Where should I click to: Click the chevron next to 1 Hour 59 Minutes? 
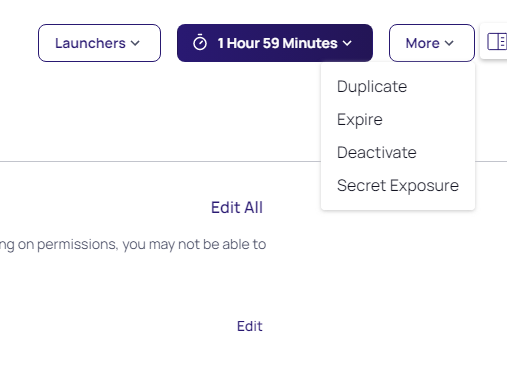tap(347, 43)
